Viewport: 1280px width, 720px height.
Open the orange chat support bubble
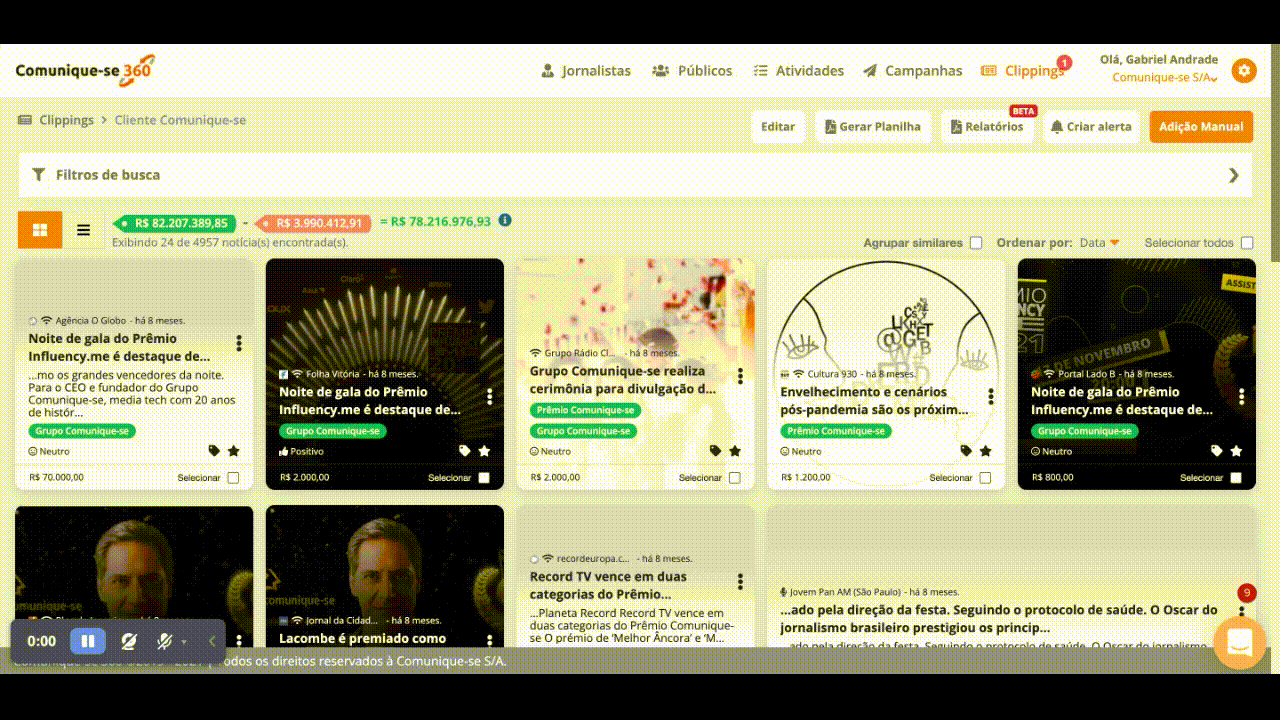[1239, 643]
